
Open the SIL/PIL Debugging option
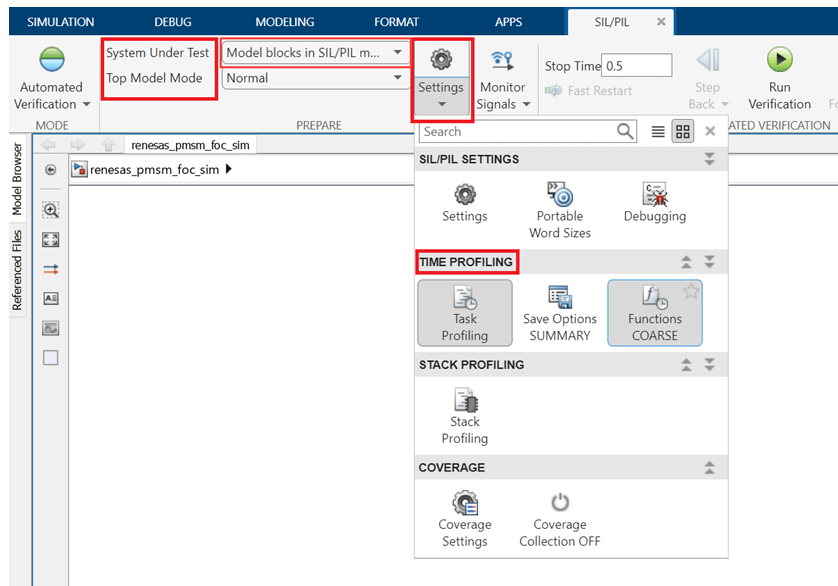pyautogui.click(x=654, y=195)
